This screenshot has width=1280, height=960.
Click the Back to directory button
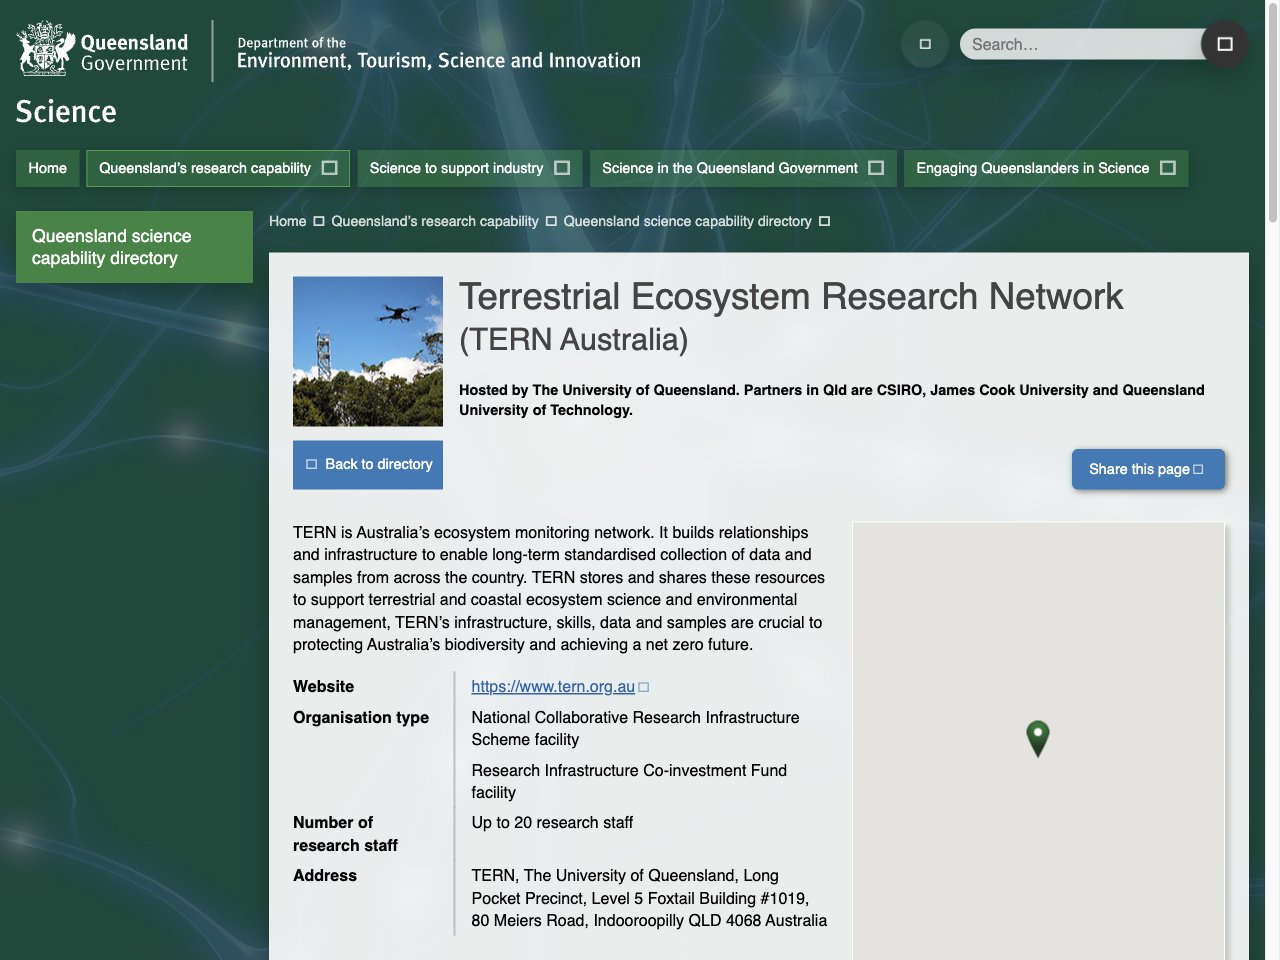(367, 464)
